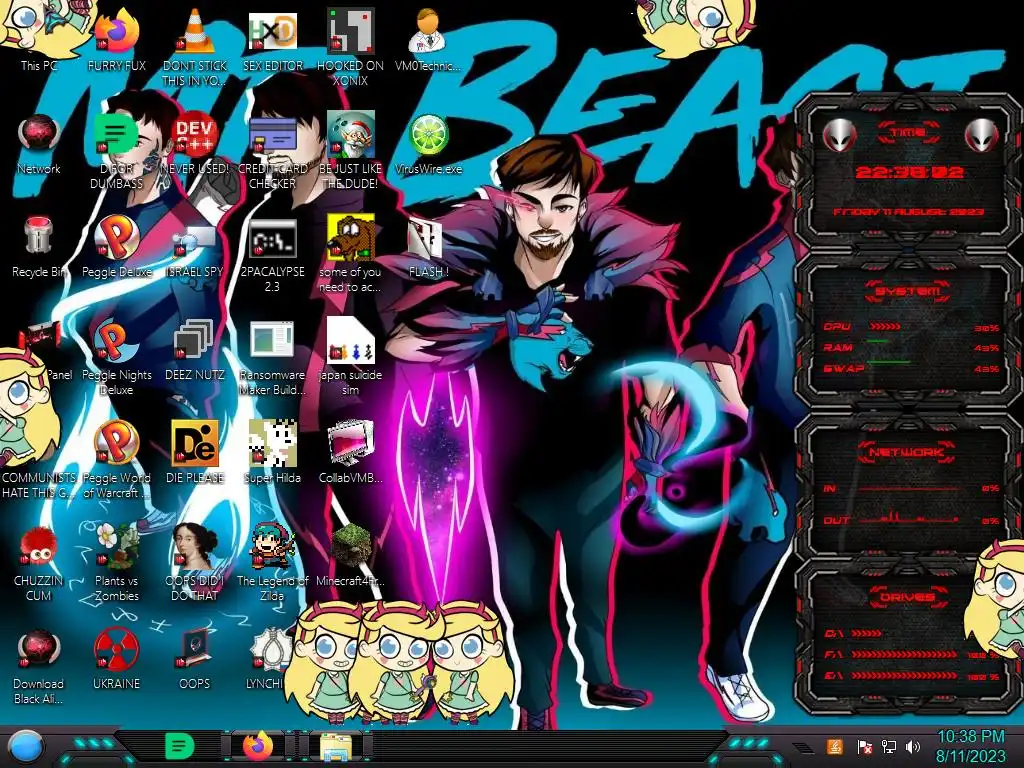Open the japan suicide sim file icon
The height and width of the screenshot is (768, 1024).
click(x=350, y=358)
